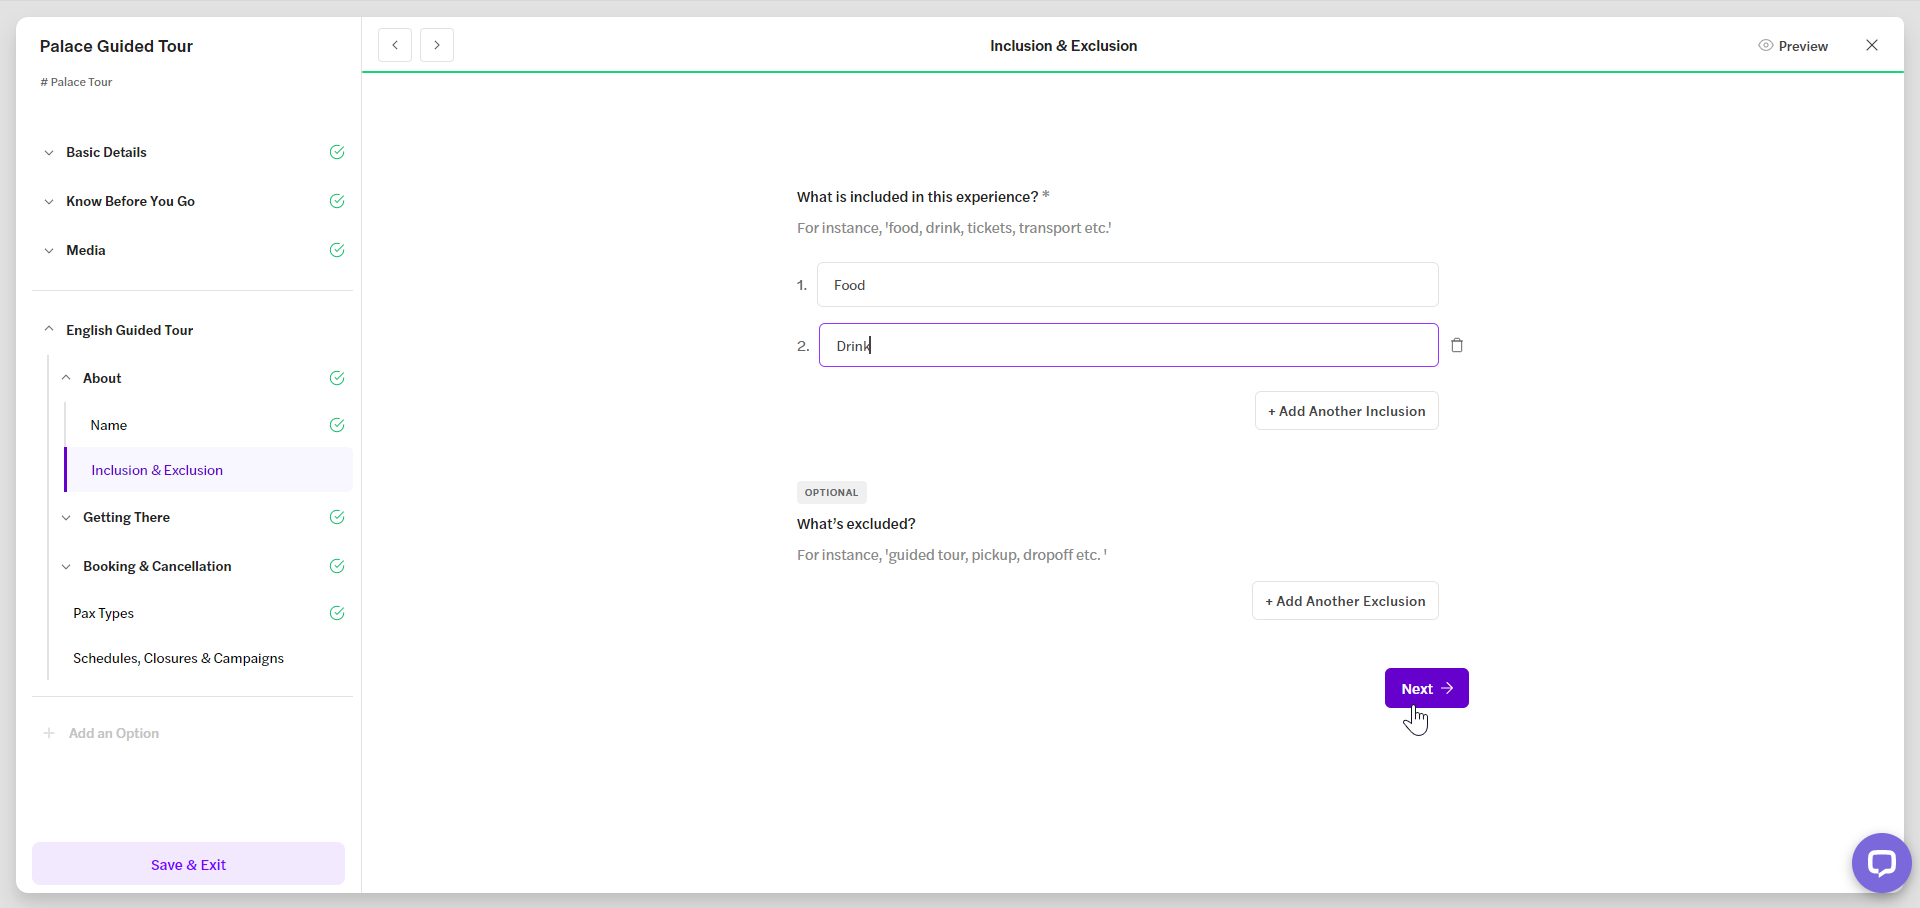Viewport: 1920px width, 908px height.
Task: Select Inclusion & Exclusion step
Action: [209, 470]
